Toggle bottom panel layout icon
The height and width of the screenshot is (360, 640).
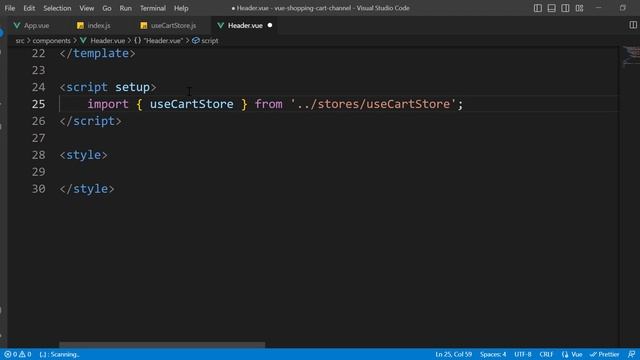coord(551,8)
